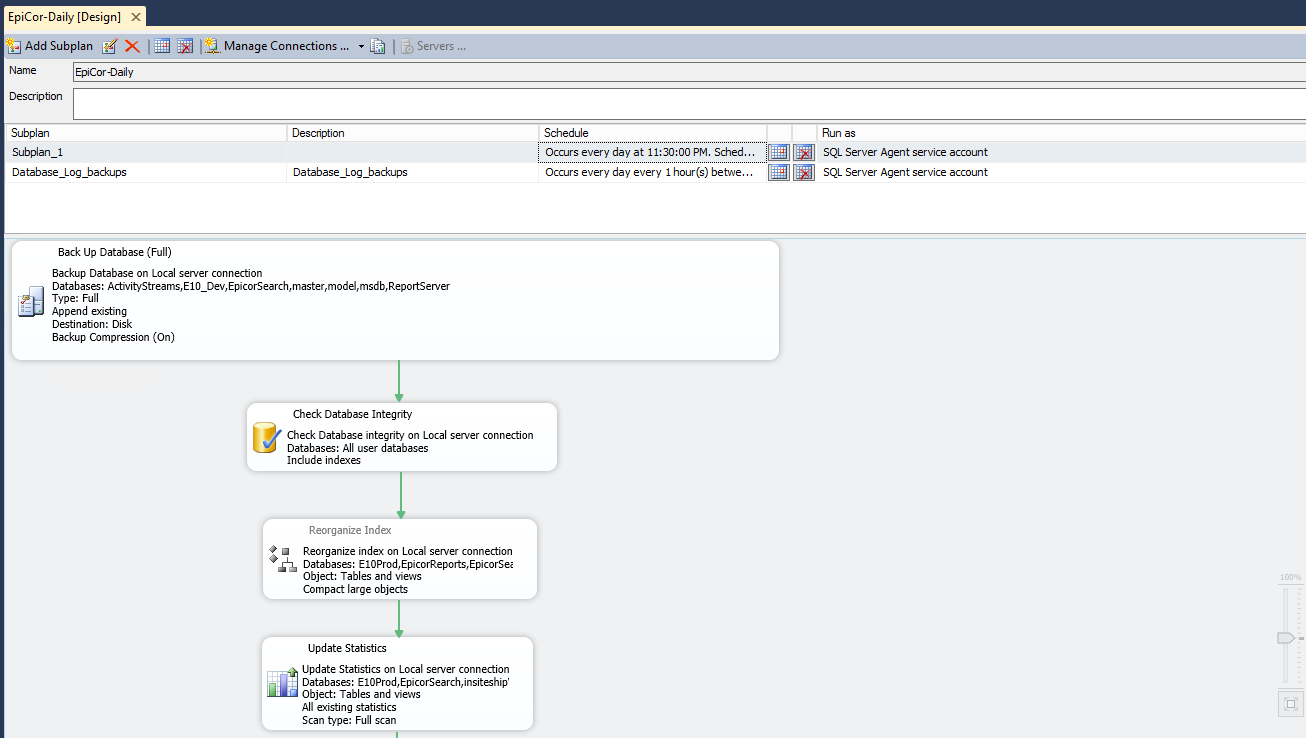Image resolution: width=1306 pixels, height=738 pixels.
Task: Click the Schedule column header
Action: pyautogui.click(x=653, y=133)
